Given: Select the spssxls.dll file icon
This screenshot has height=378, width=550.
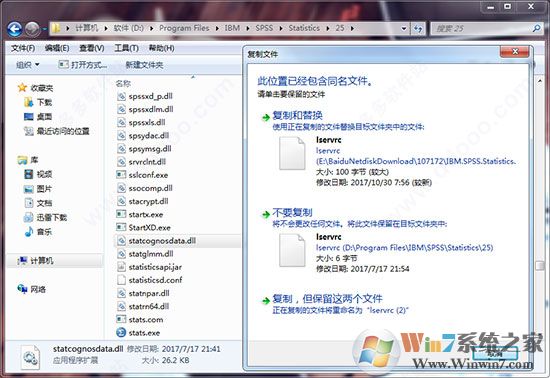Looking at the screenshot, I should [x=121, y=122].
